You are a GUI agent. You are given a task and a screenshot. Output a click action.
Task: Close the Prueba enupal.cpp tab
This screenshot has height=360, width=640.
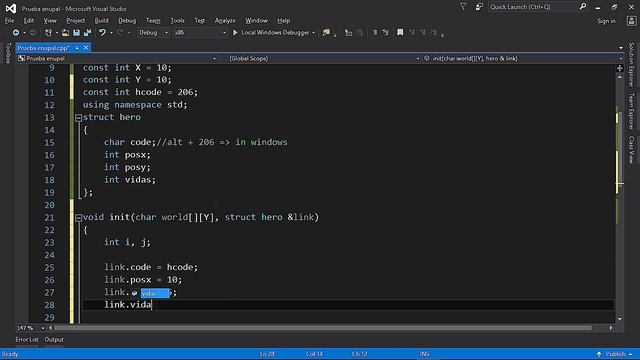coord(86,48)
